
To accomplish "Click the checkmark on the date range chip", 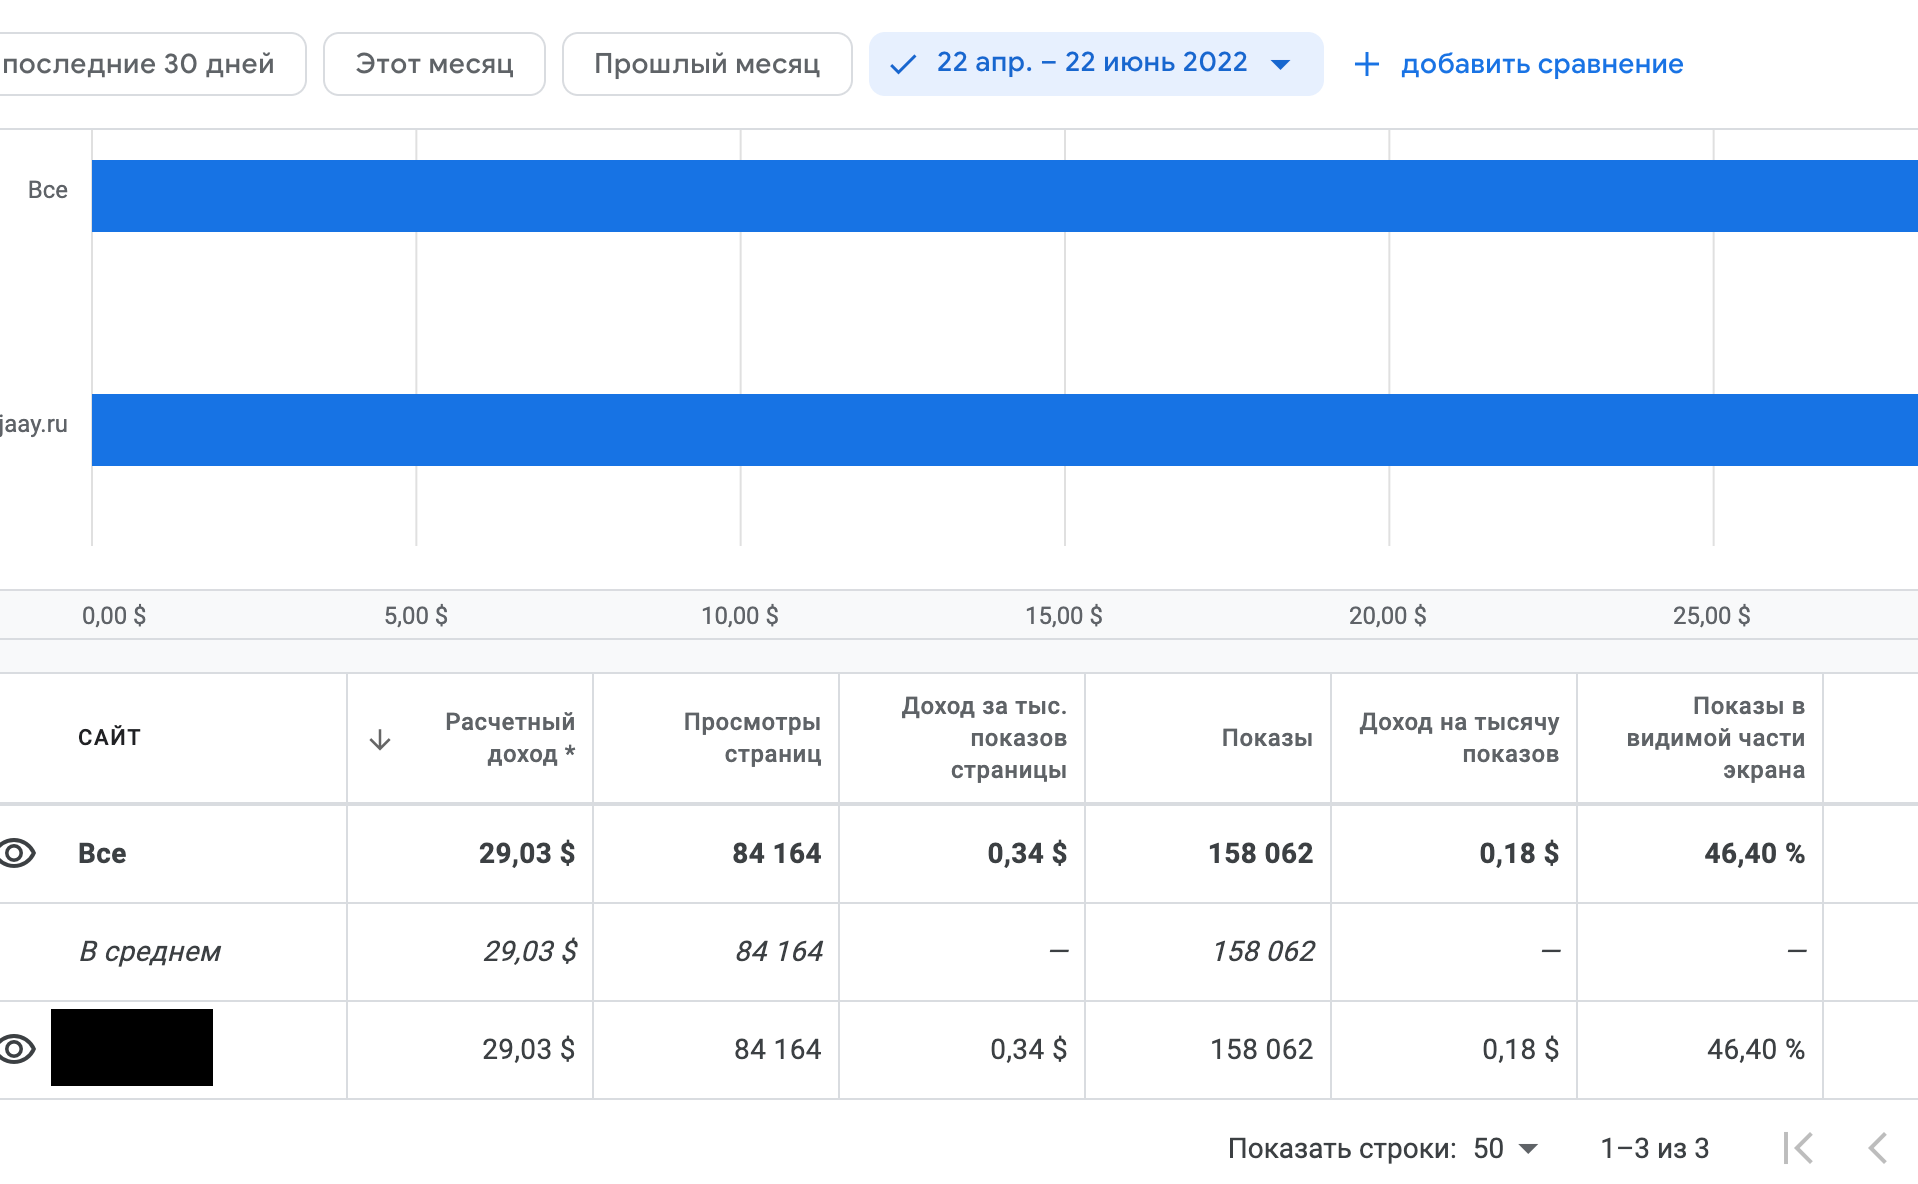I will point(903,65).
